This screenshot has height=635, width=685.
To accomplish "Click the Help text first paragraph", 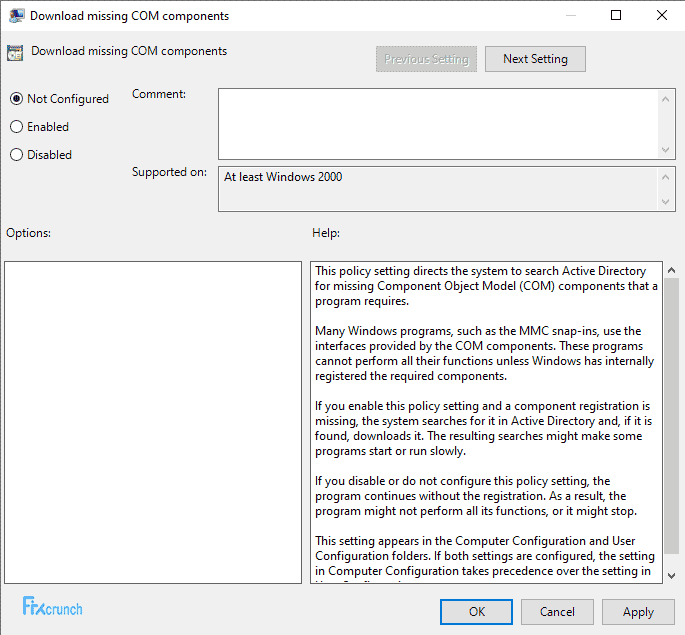I will pyautogui.click(x=486, y=286).
